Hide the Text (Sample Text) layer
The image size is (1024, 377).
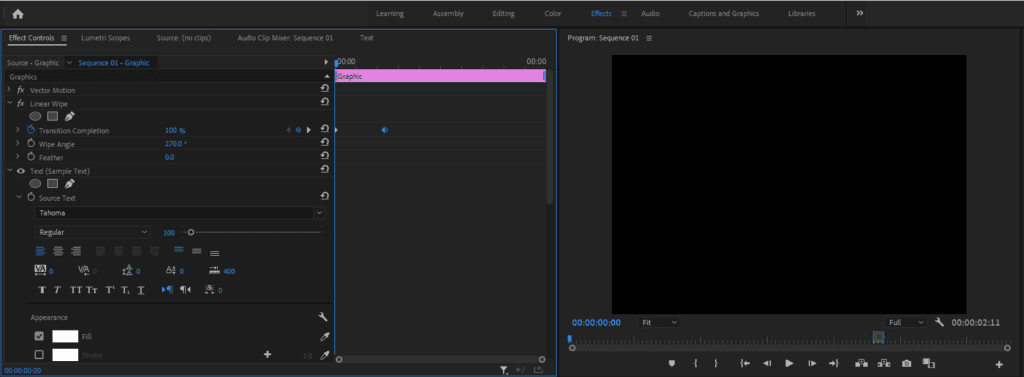(20, 171)
